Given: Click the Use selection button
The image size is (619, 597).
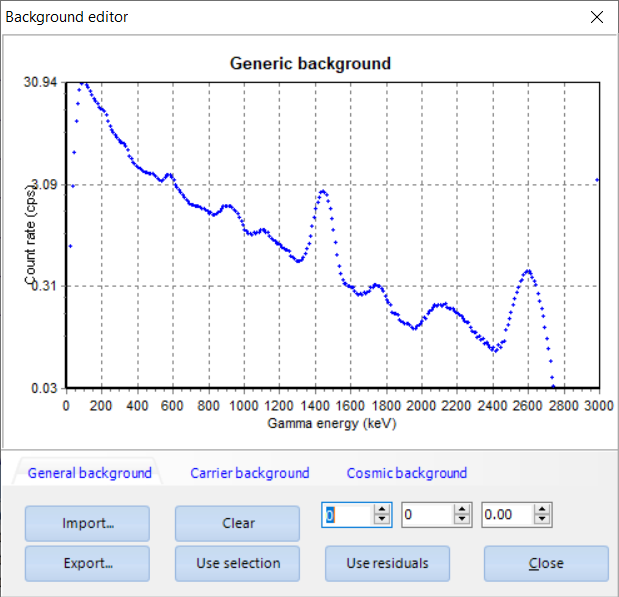Looking at the screenshot, I should point(237,563).
